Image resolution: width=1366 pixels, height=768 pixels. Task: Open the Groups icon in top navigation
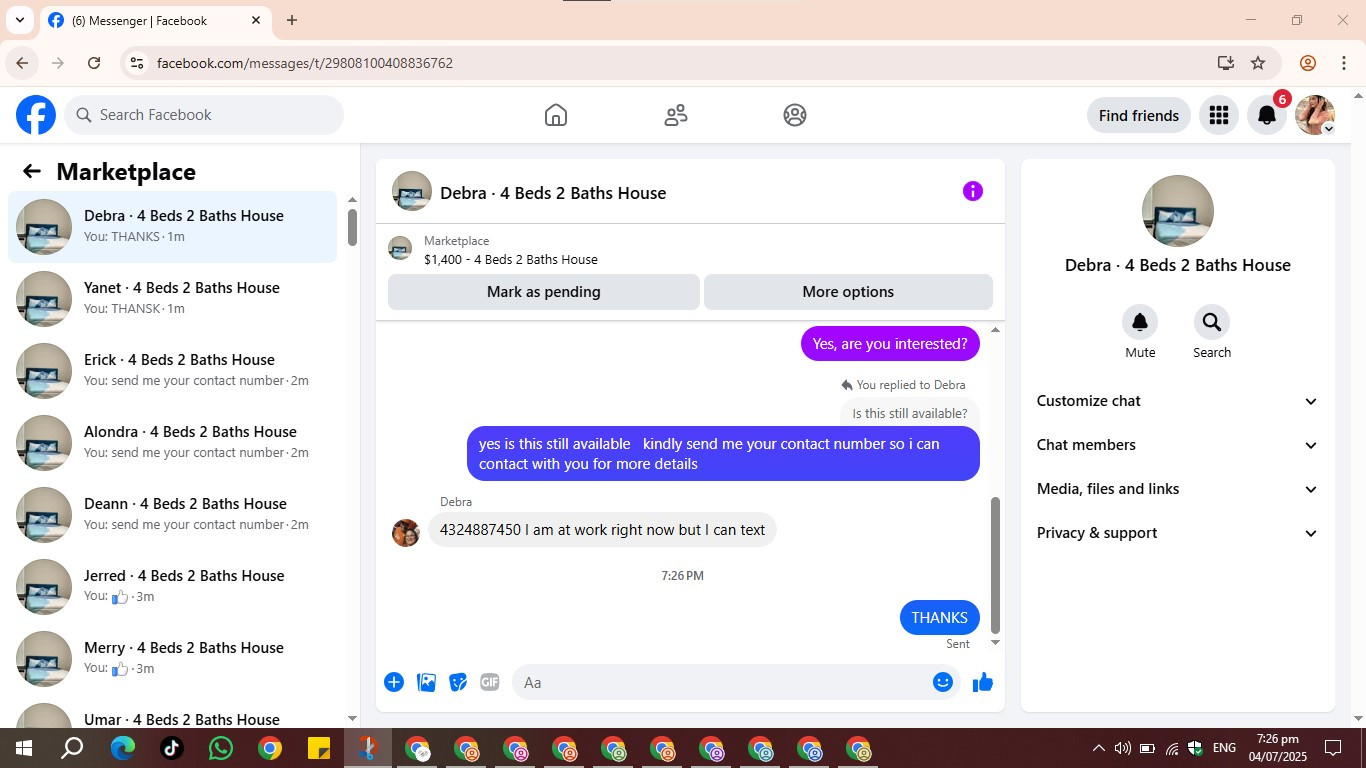(x=795, y=115)
